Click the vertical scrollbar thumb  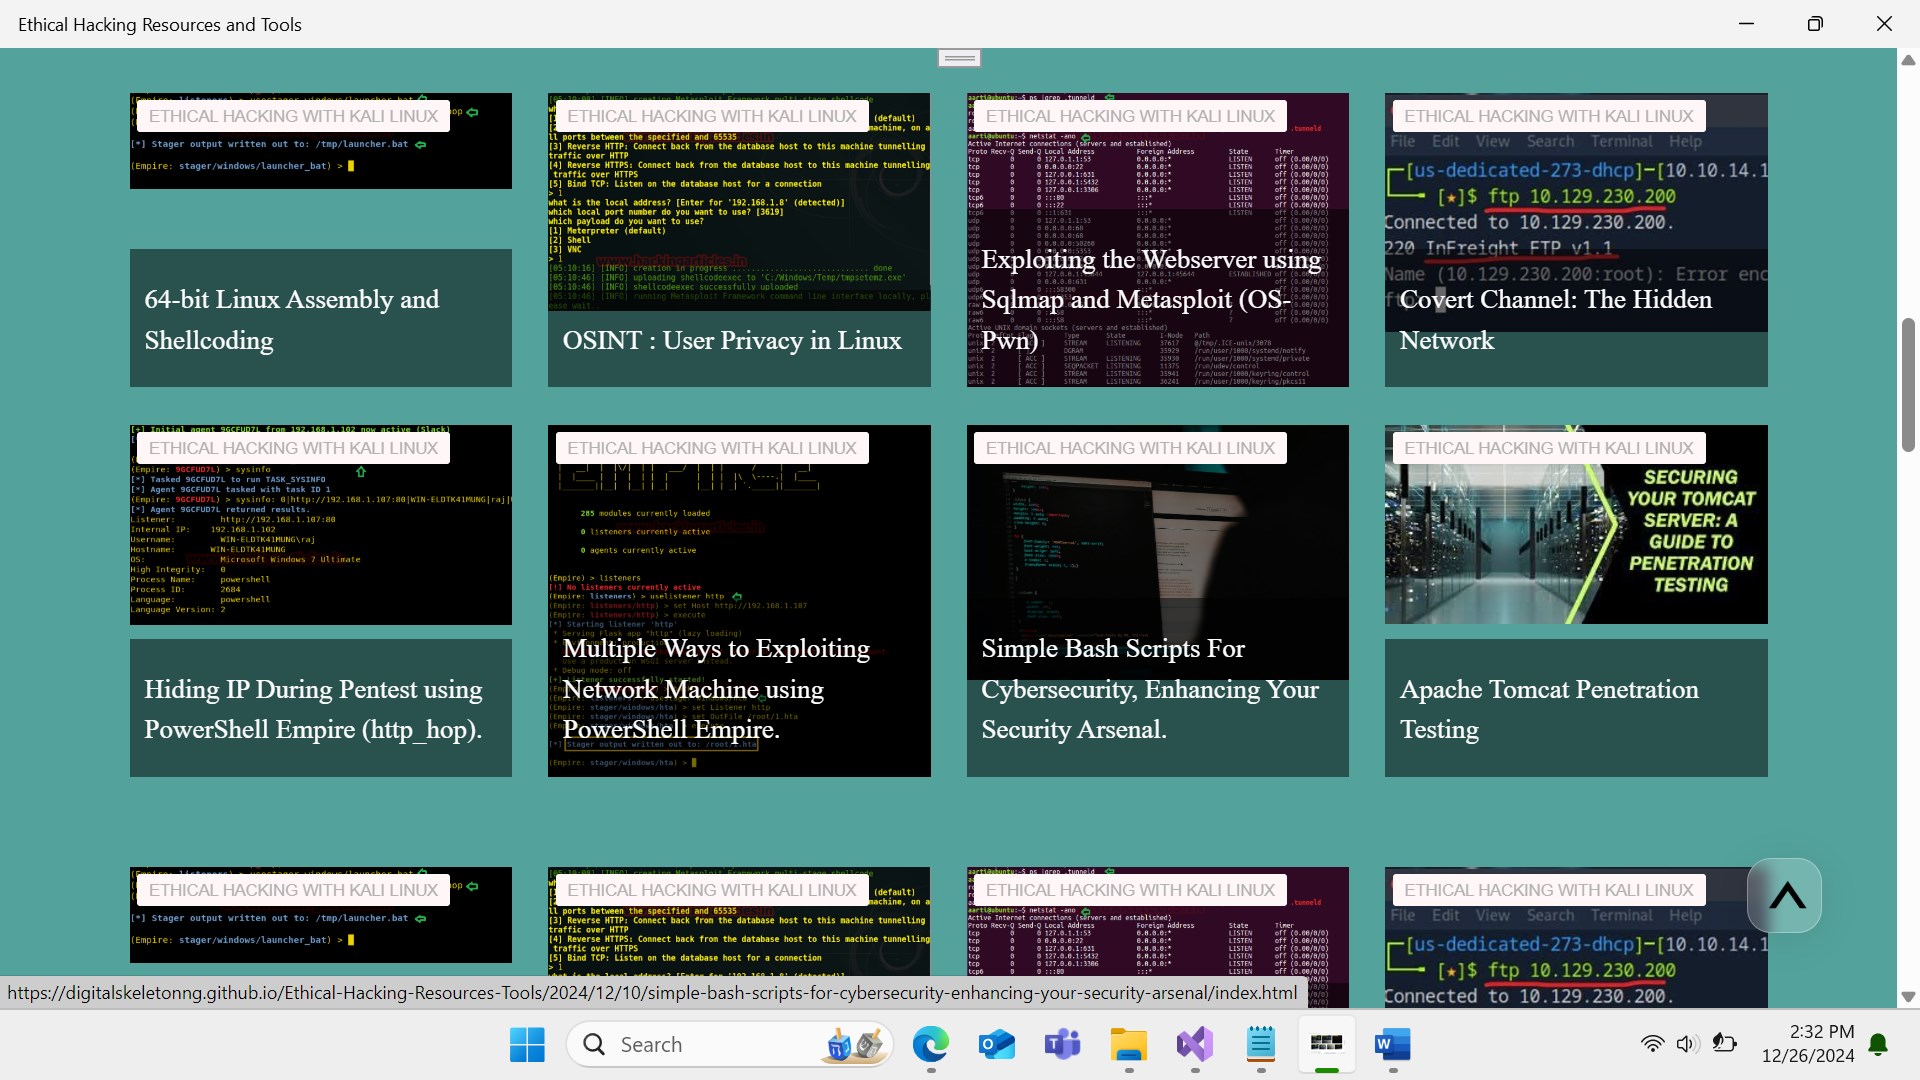pyautogui.click(x=1908, y=385)
